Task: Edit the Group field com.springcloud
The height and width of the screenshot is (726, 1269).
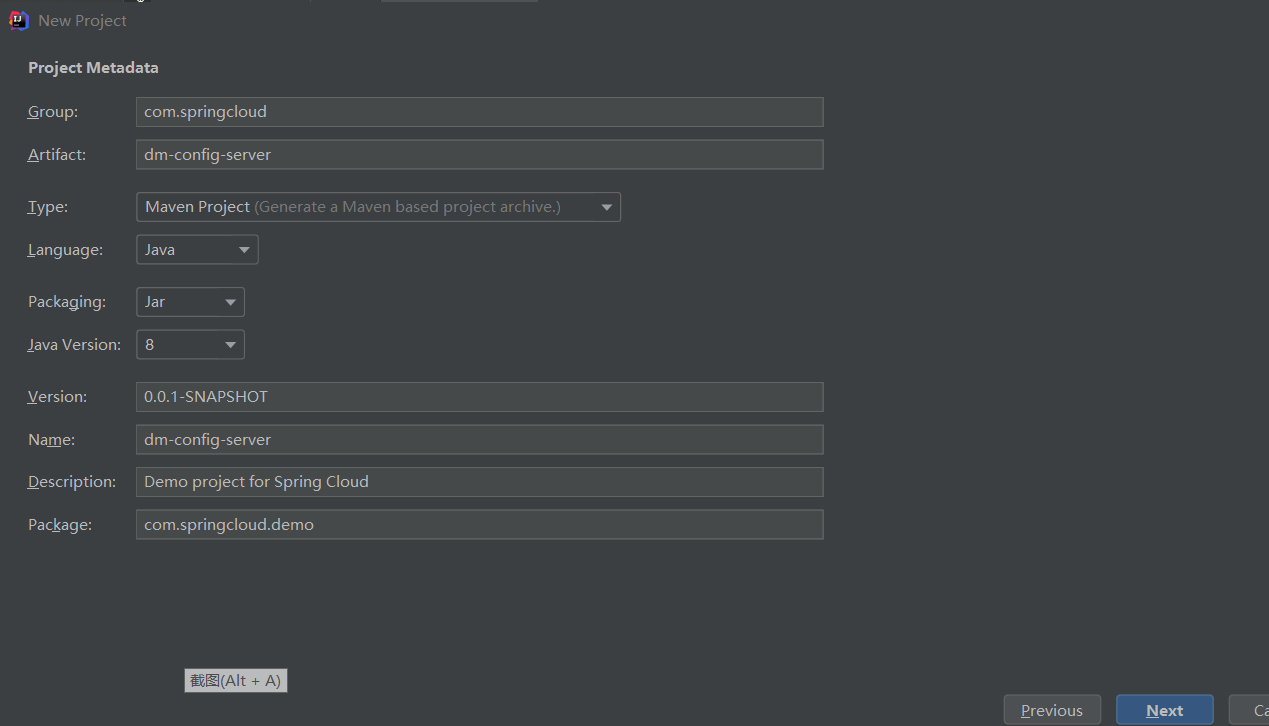Action: (479, 112)
